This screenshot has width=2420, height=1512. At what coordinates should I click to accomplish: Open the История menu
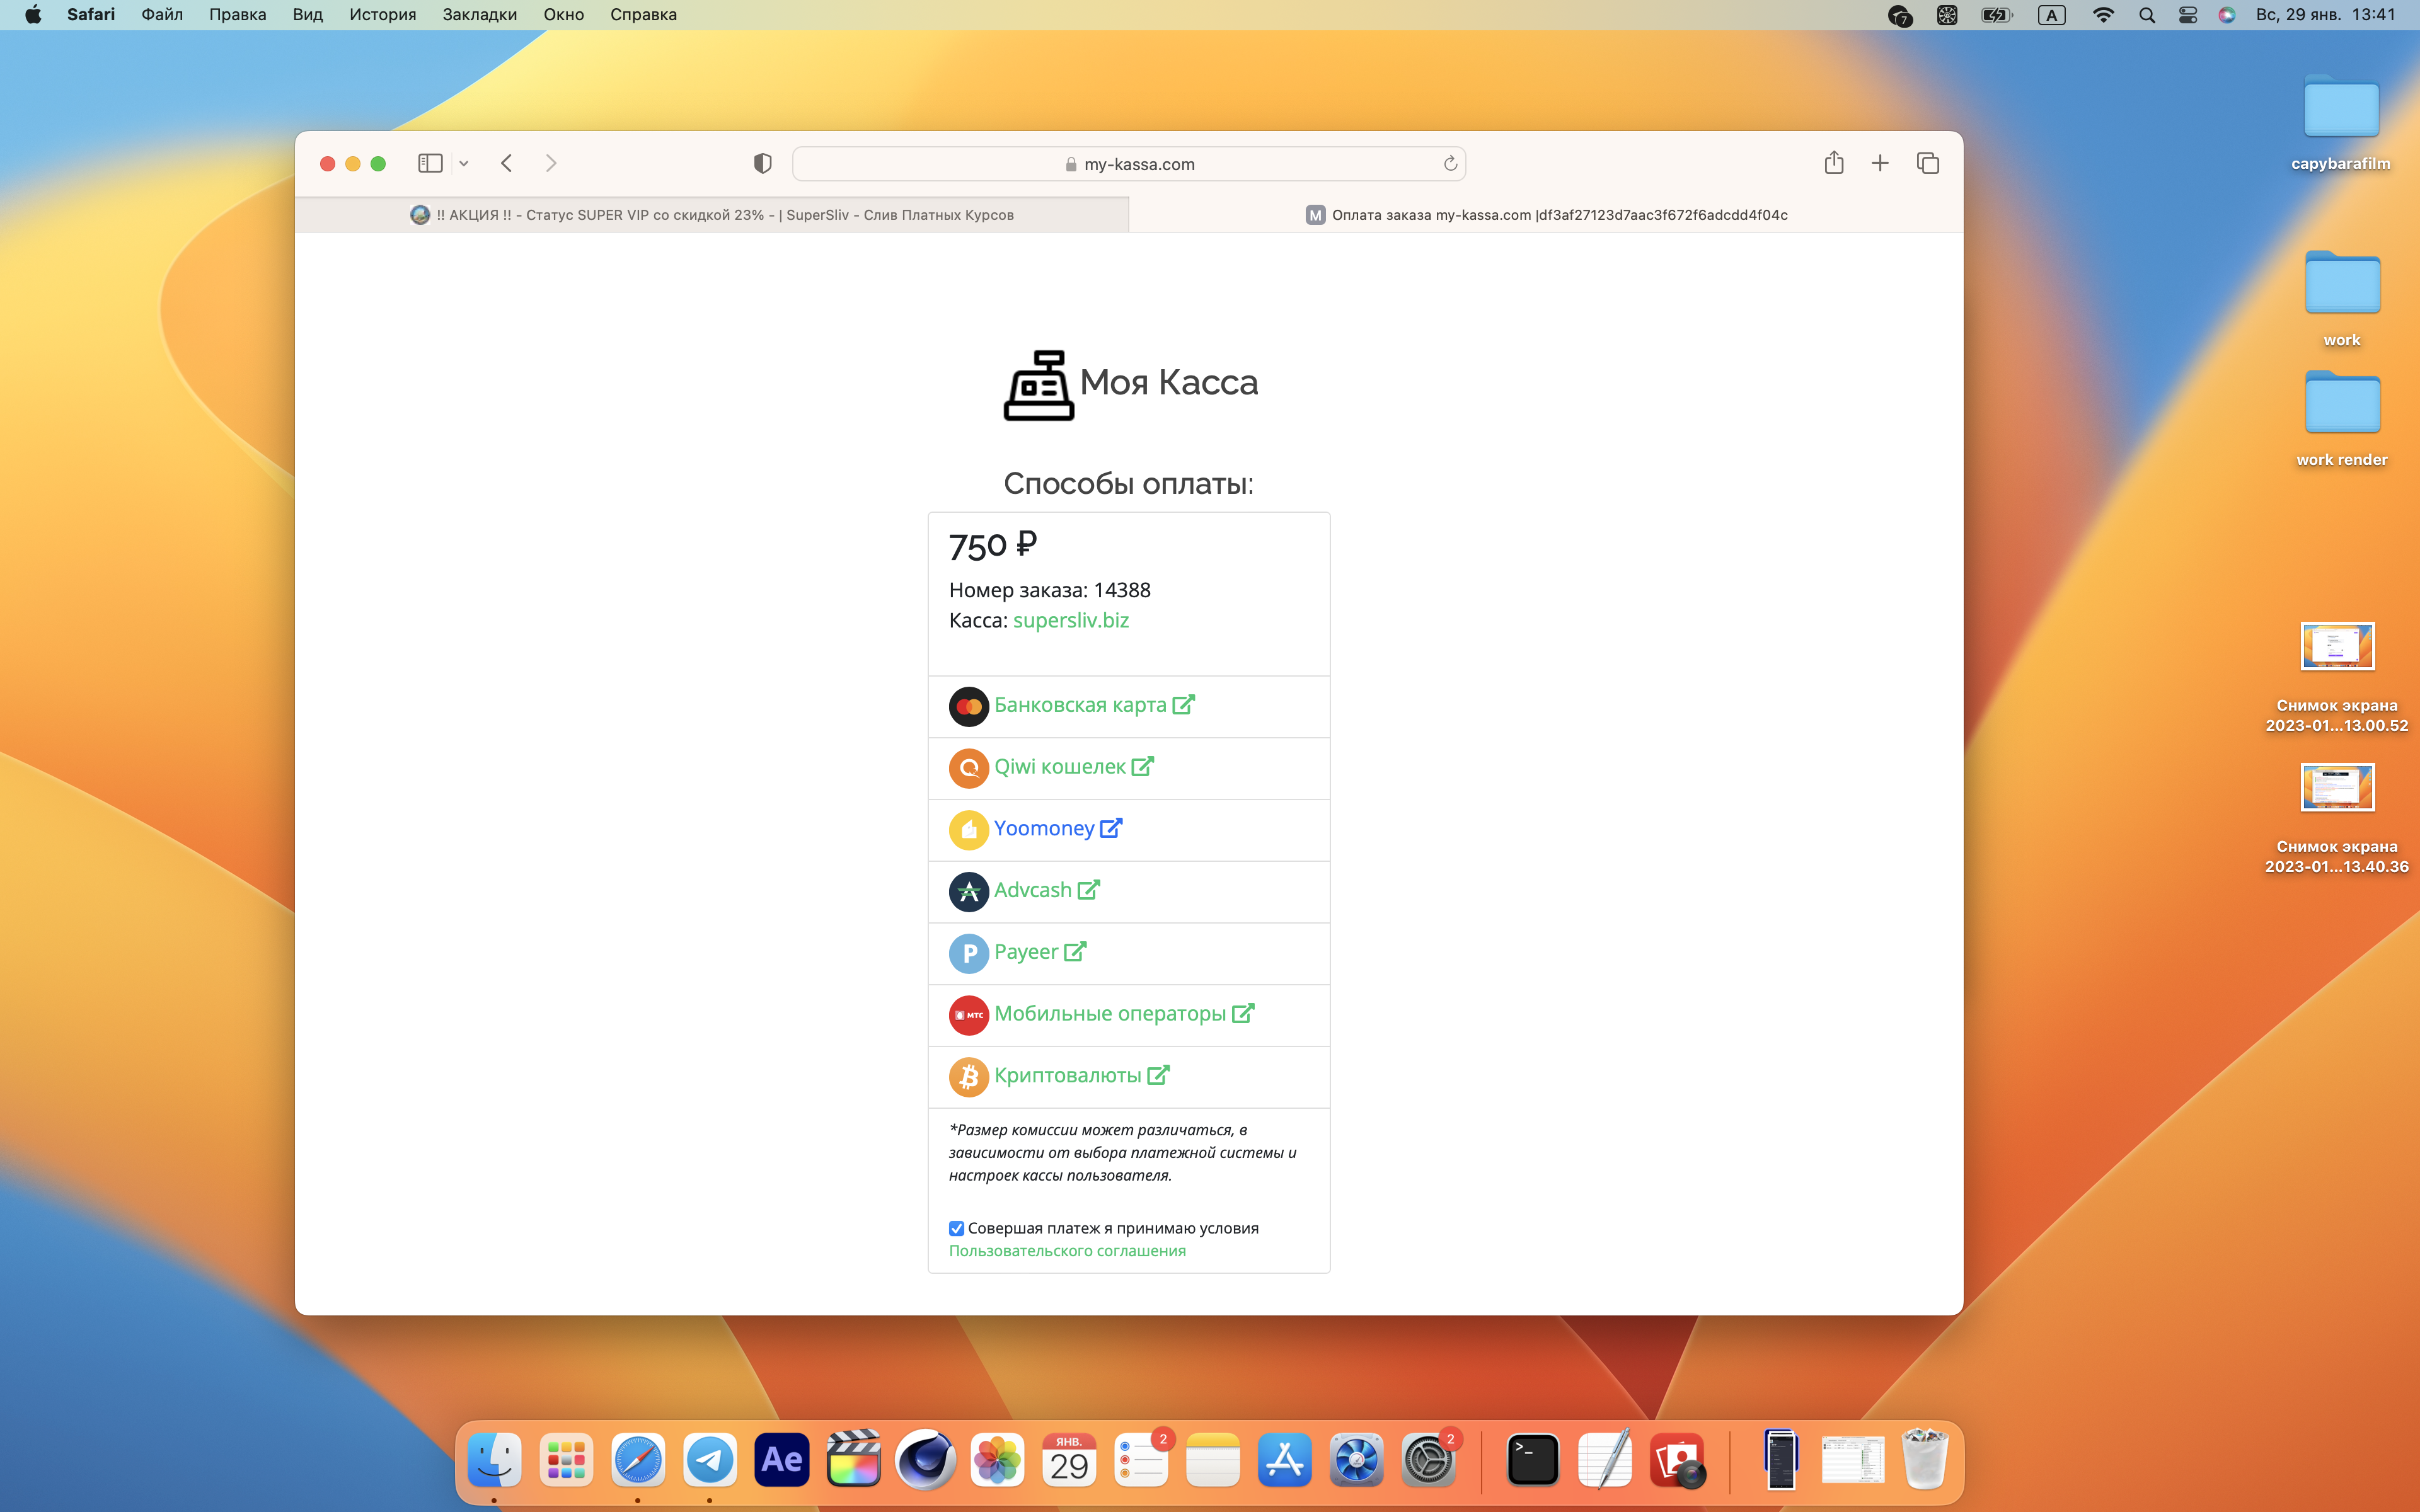pyautogui.click(x=383, y=15)
